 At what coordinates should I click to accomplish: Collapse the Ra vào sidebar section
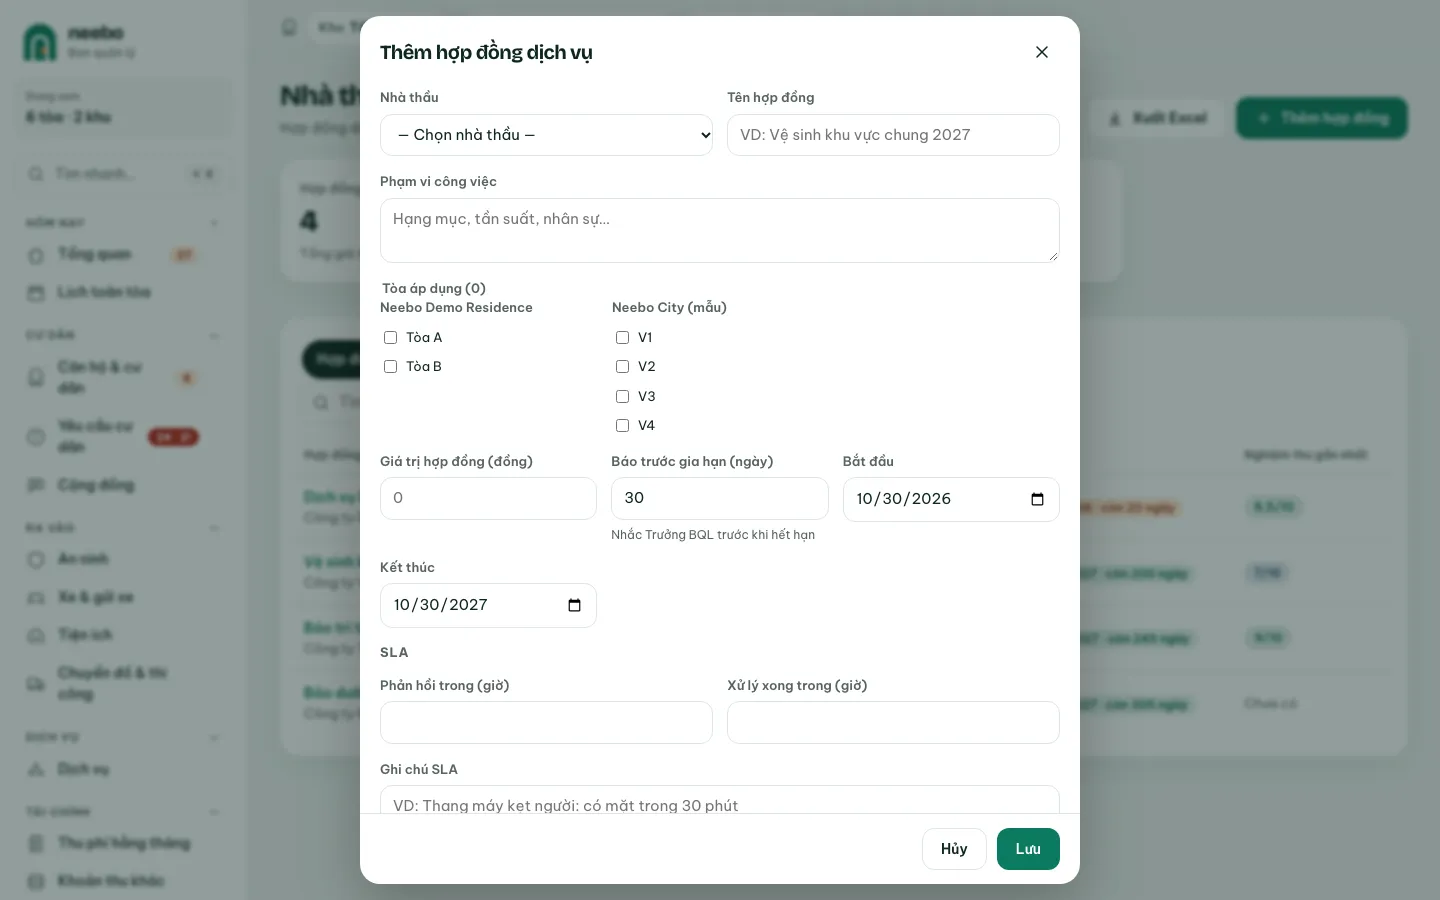pos(214,528)
